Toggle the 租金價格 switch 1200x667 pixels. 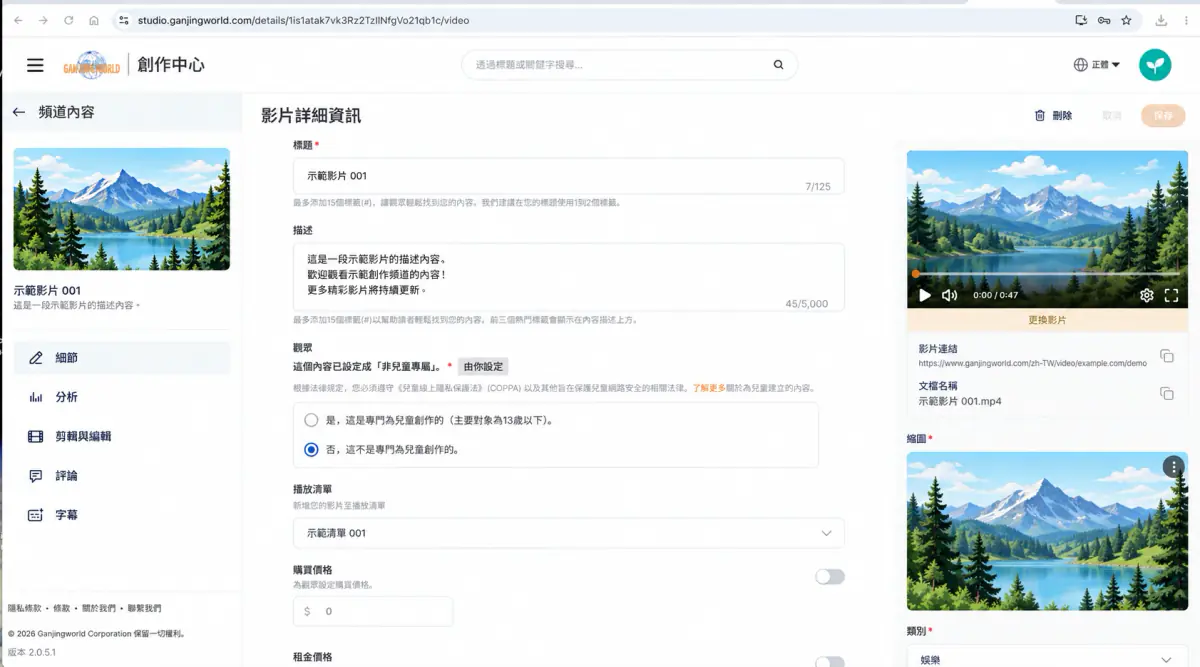pos(829,661)
